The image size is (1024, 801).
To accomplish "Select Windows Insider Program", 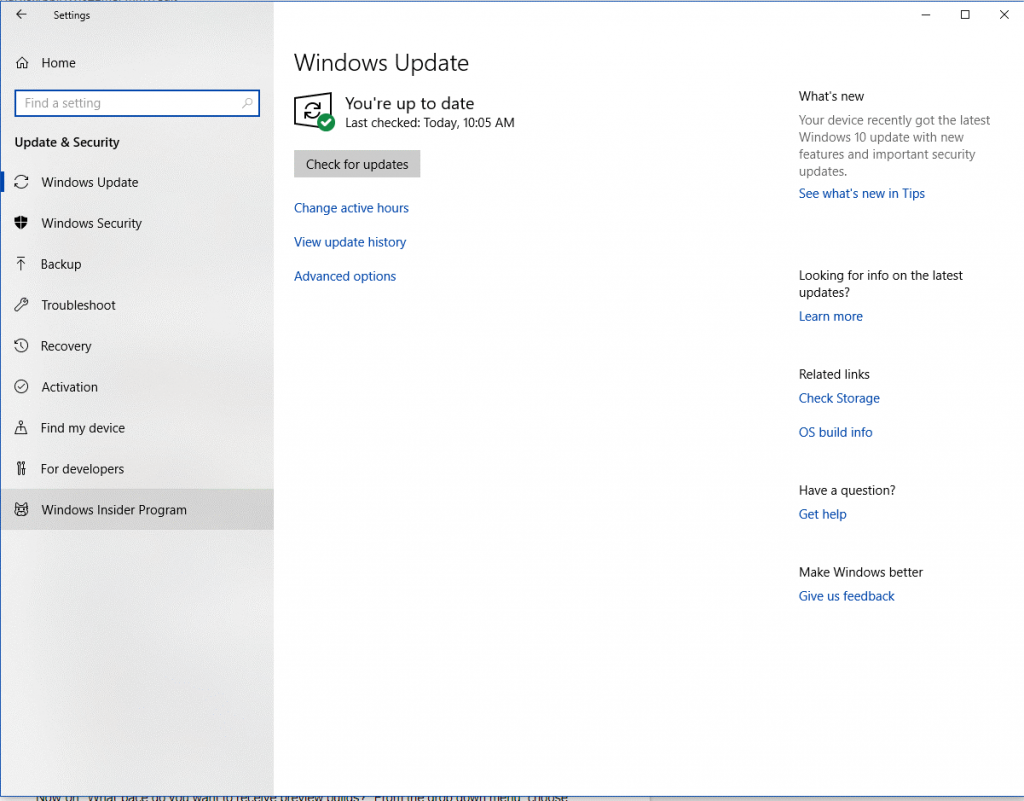I will pos(137,509).
